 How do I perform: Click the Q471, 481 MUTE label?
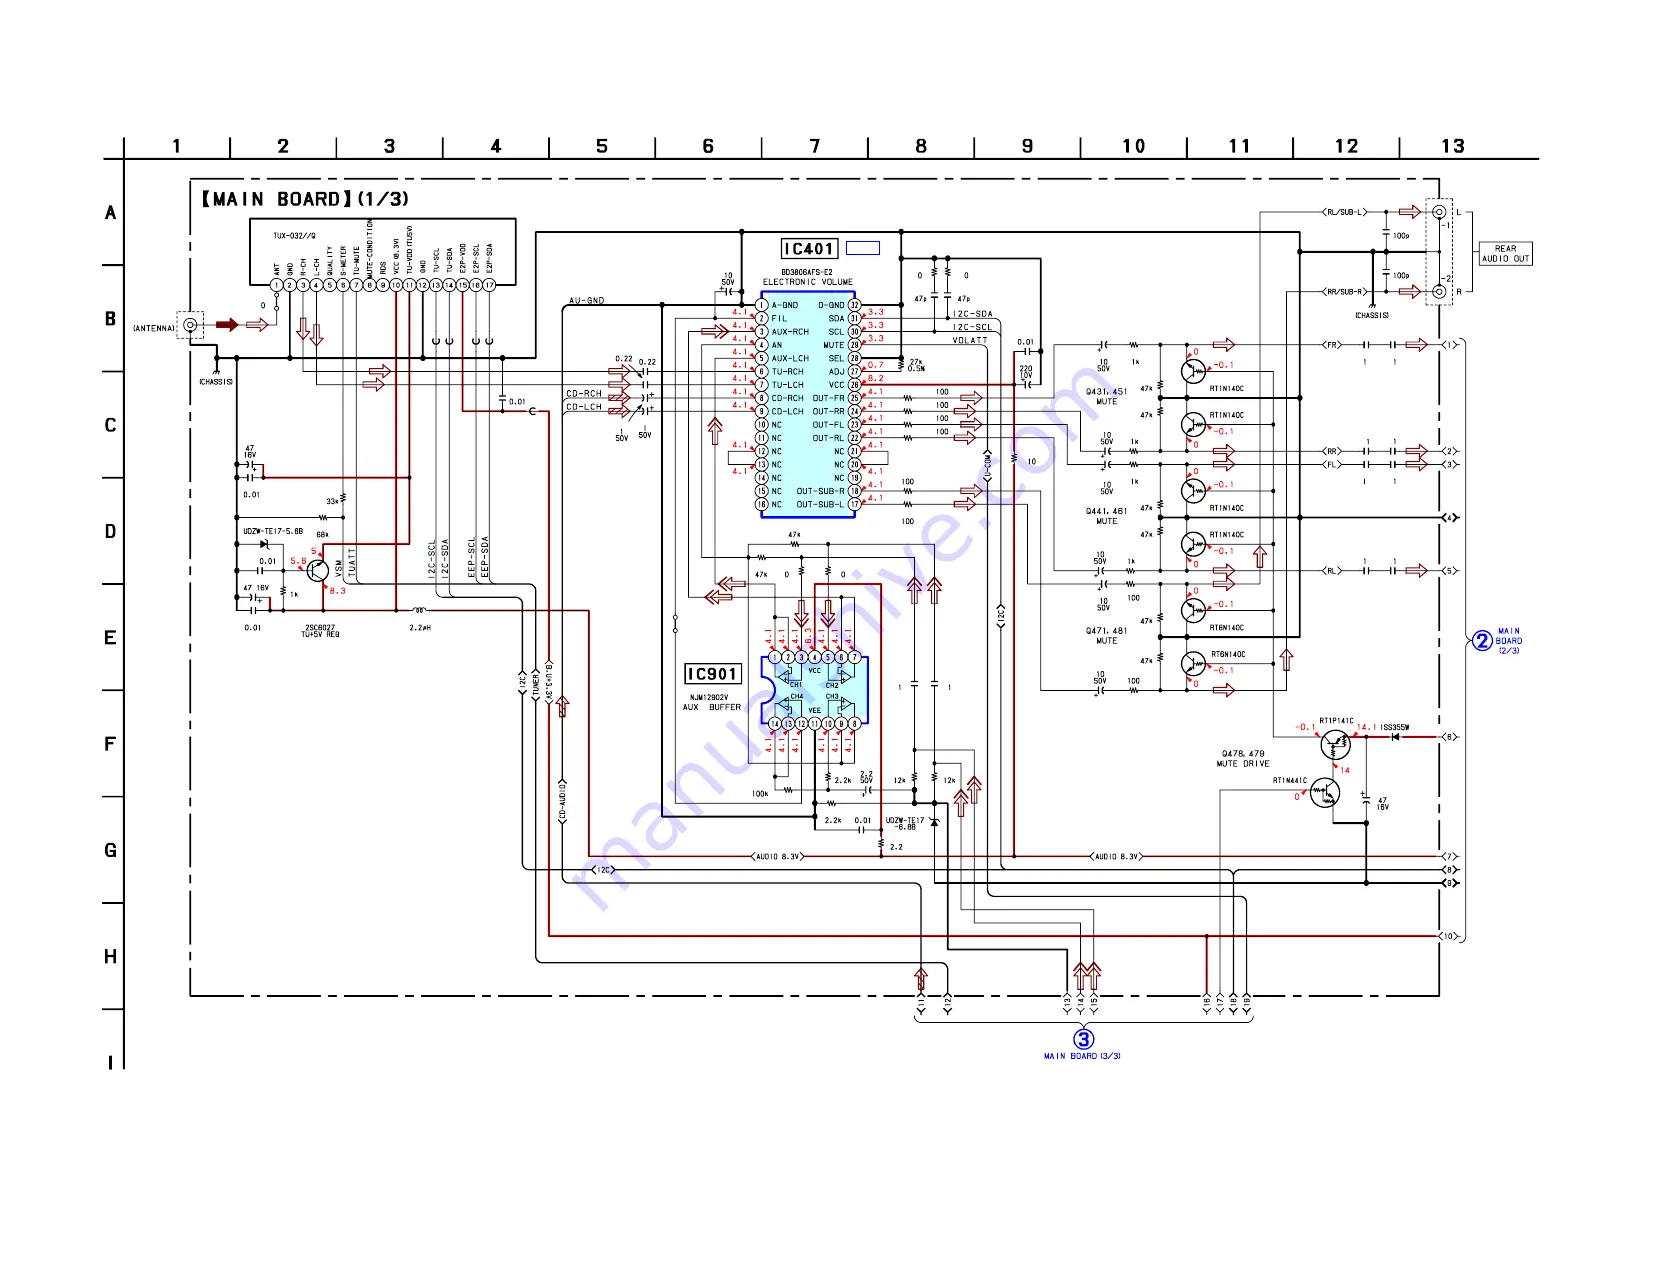(x=1106, y=636)
